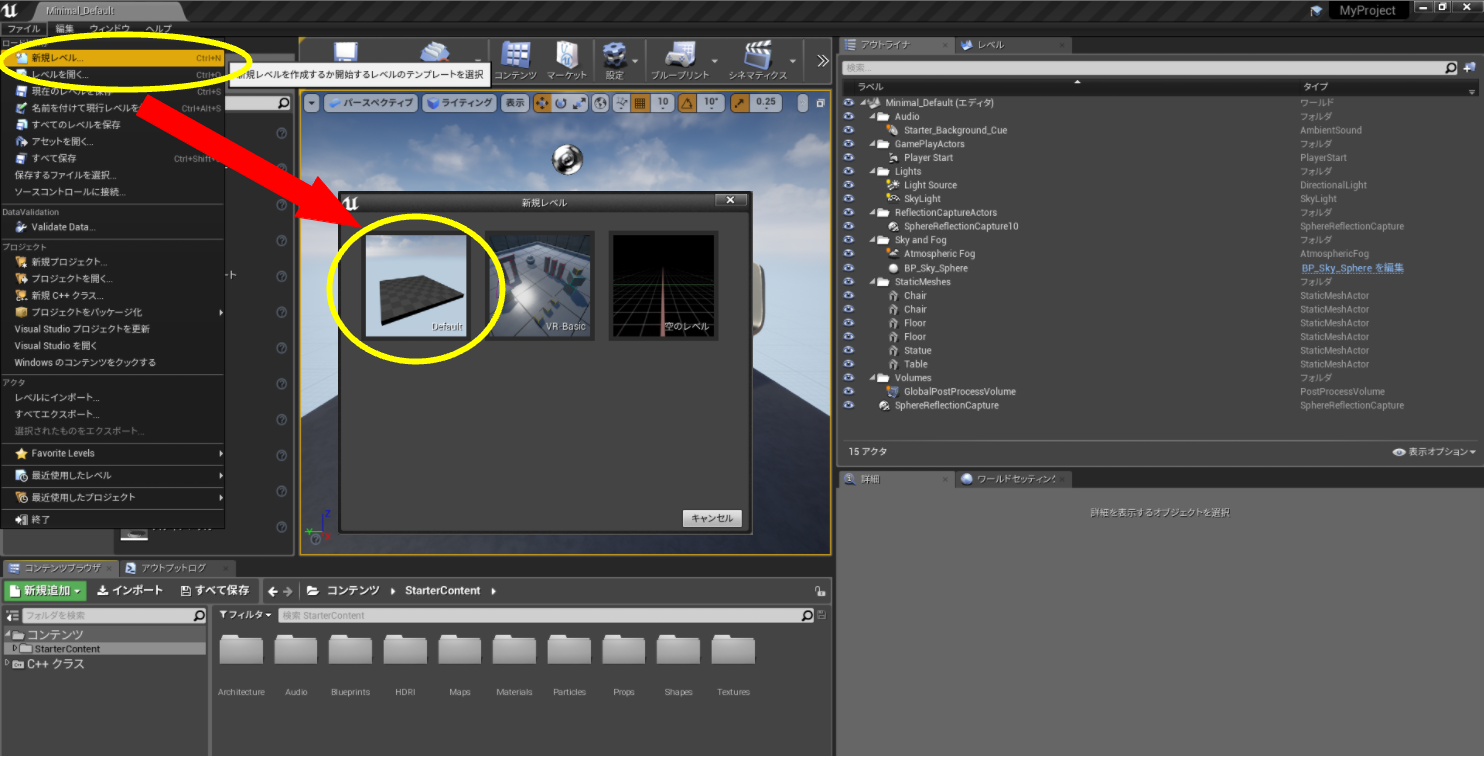Open Favorite Levels submenu
The image size is (1484, 757).
click(112, 453)
